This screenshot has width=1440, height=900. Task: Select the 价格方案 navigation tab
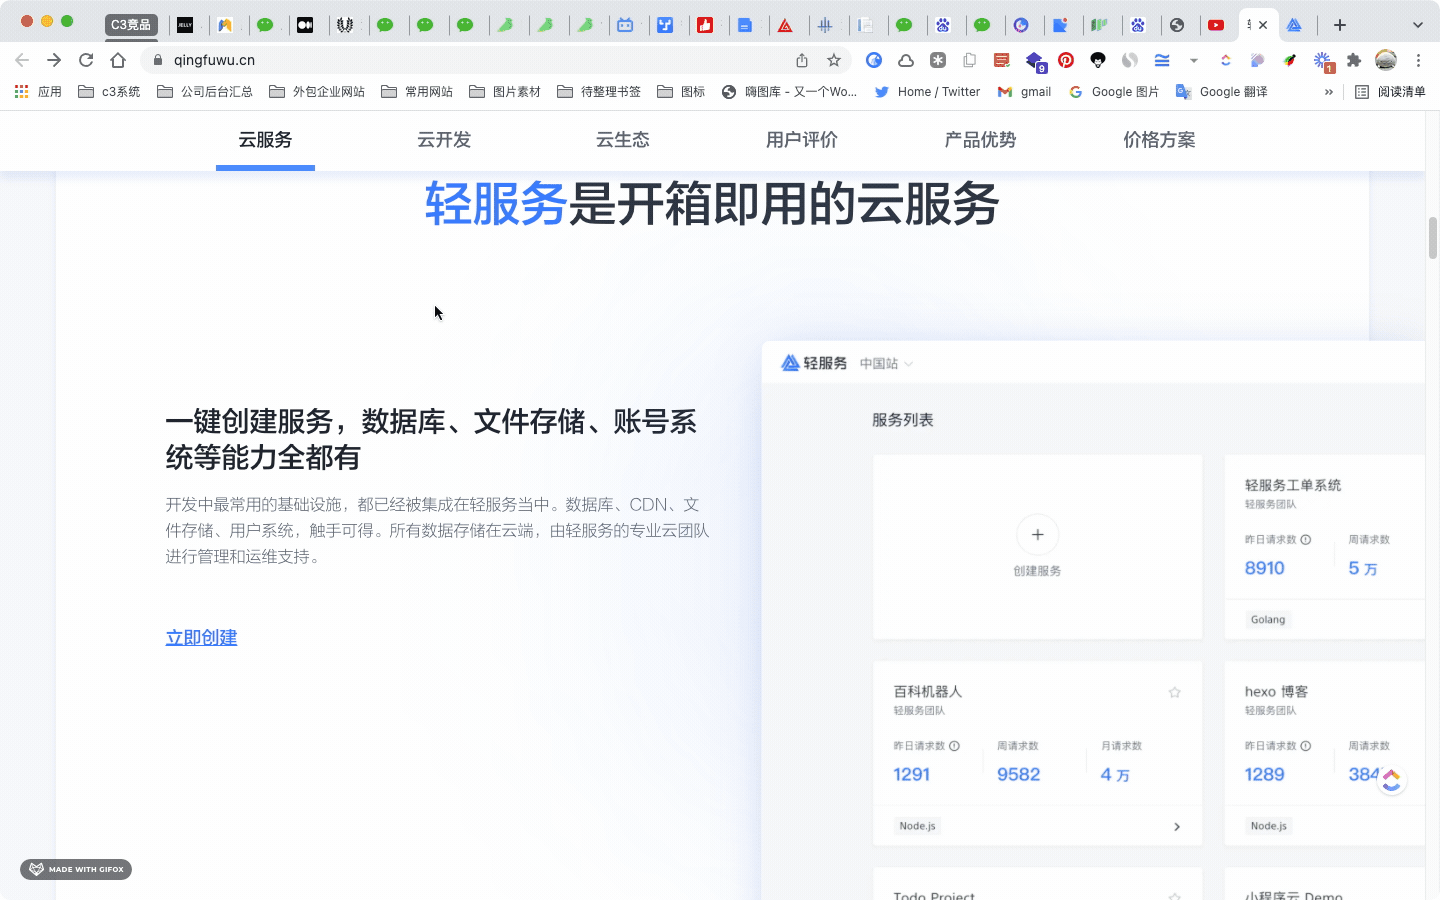coord(1159,140)
